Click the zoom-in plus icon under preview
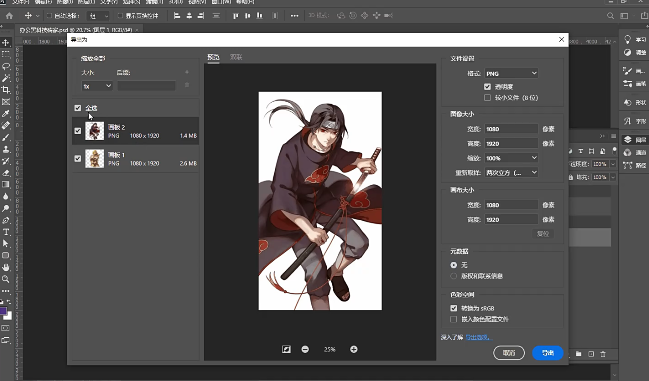This screenshot has width=649, height=381. click(x=353, y=350)
